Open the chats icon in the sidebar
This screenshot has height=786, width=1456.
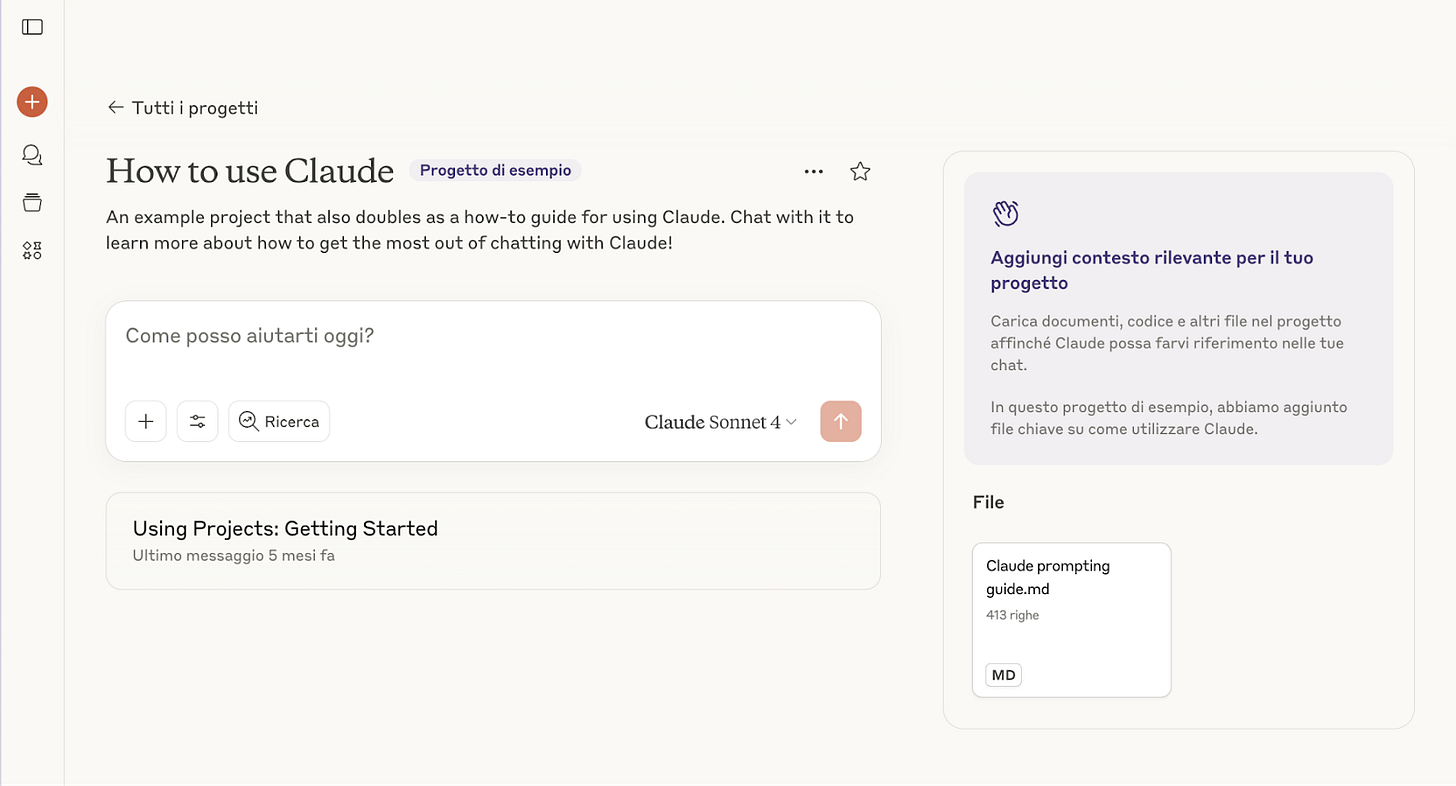point(32,155)
